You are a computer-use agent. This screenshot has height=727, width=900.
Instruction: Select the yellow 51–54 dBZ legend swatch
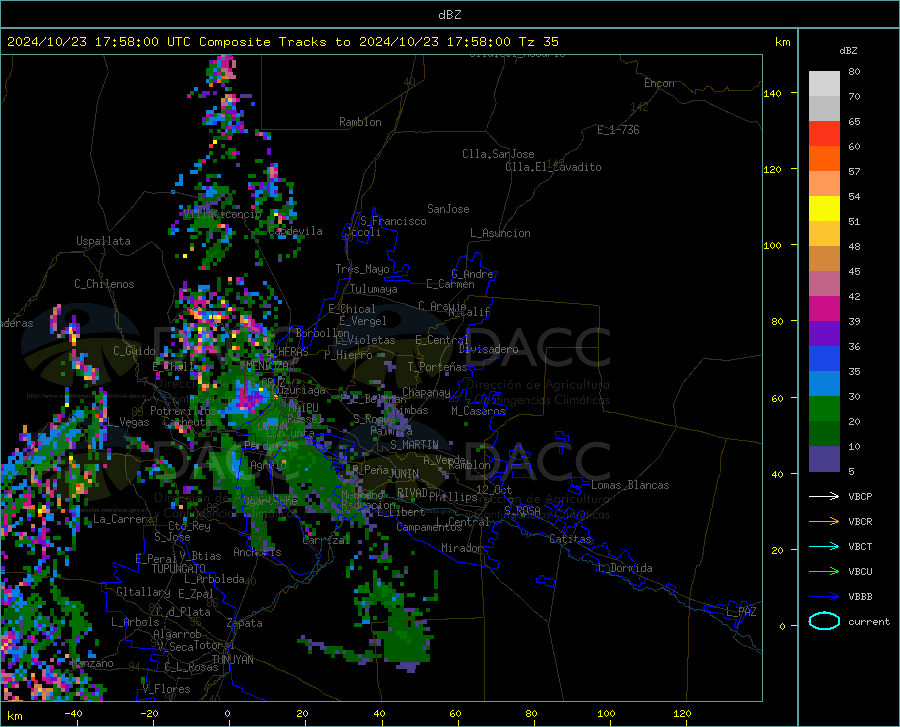(824, 209)
